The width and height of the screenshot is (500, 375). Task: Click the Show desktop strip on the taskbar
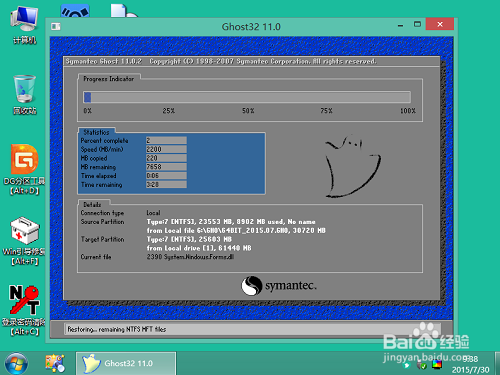(x=497, y=363)
